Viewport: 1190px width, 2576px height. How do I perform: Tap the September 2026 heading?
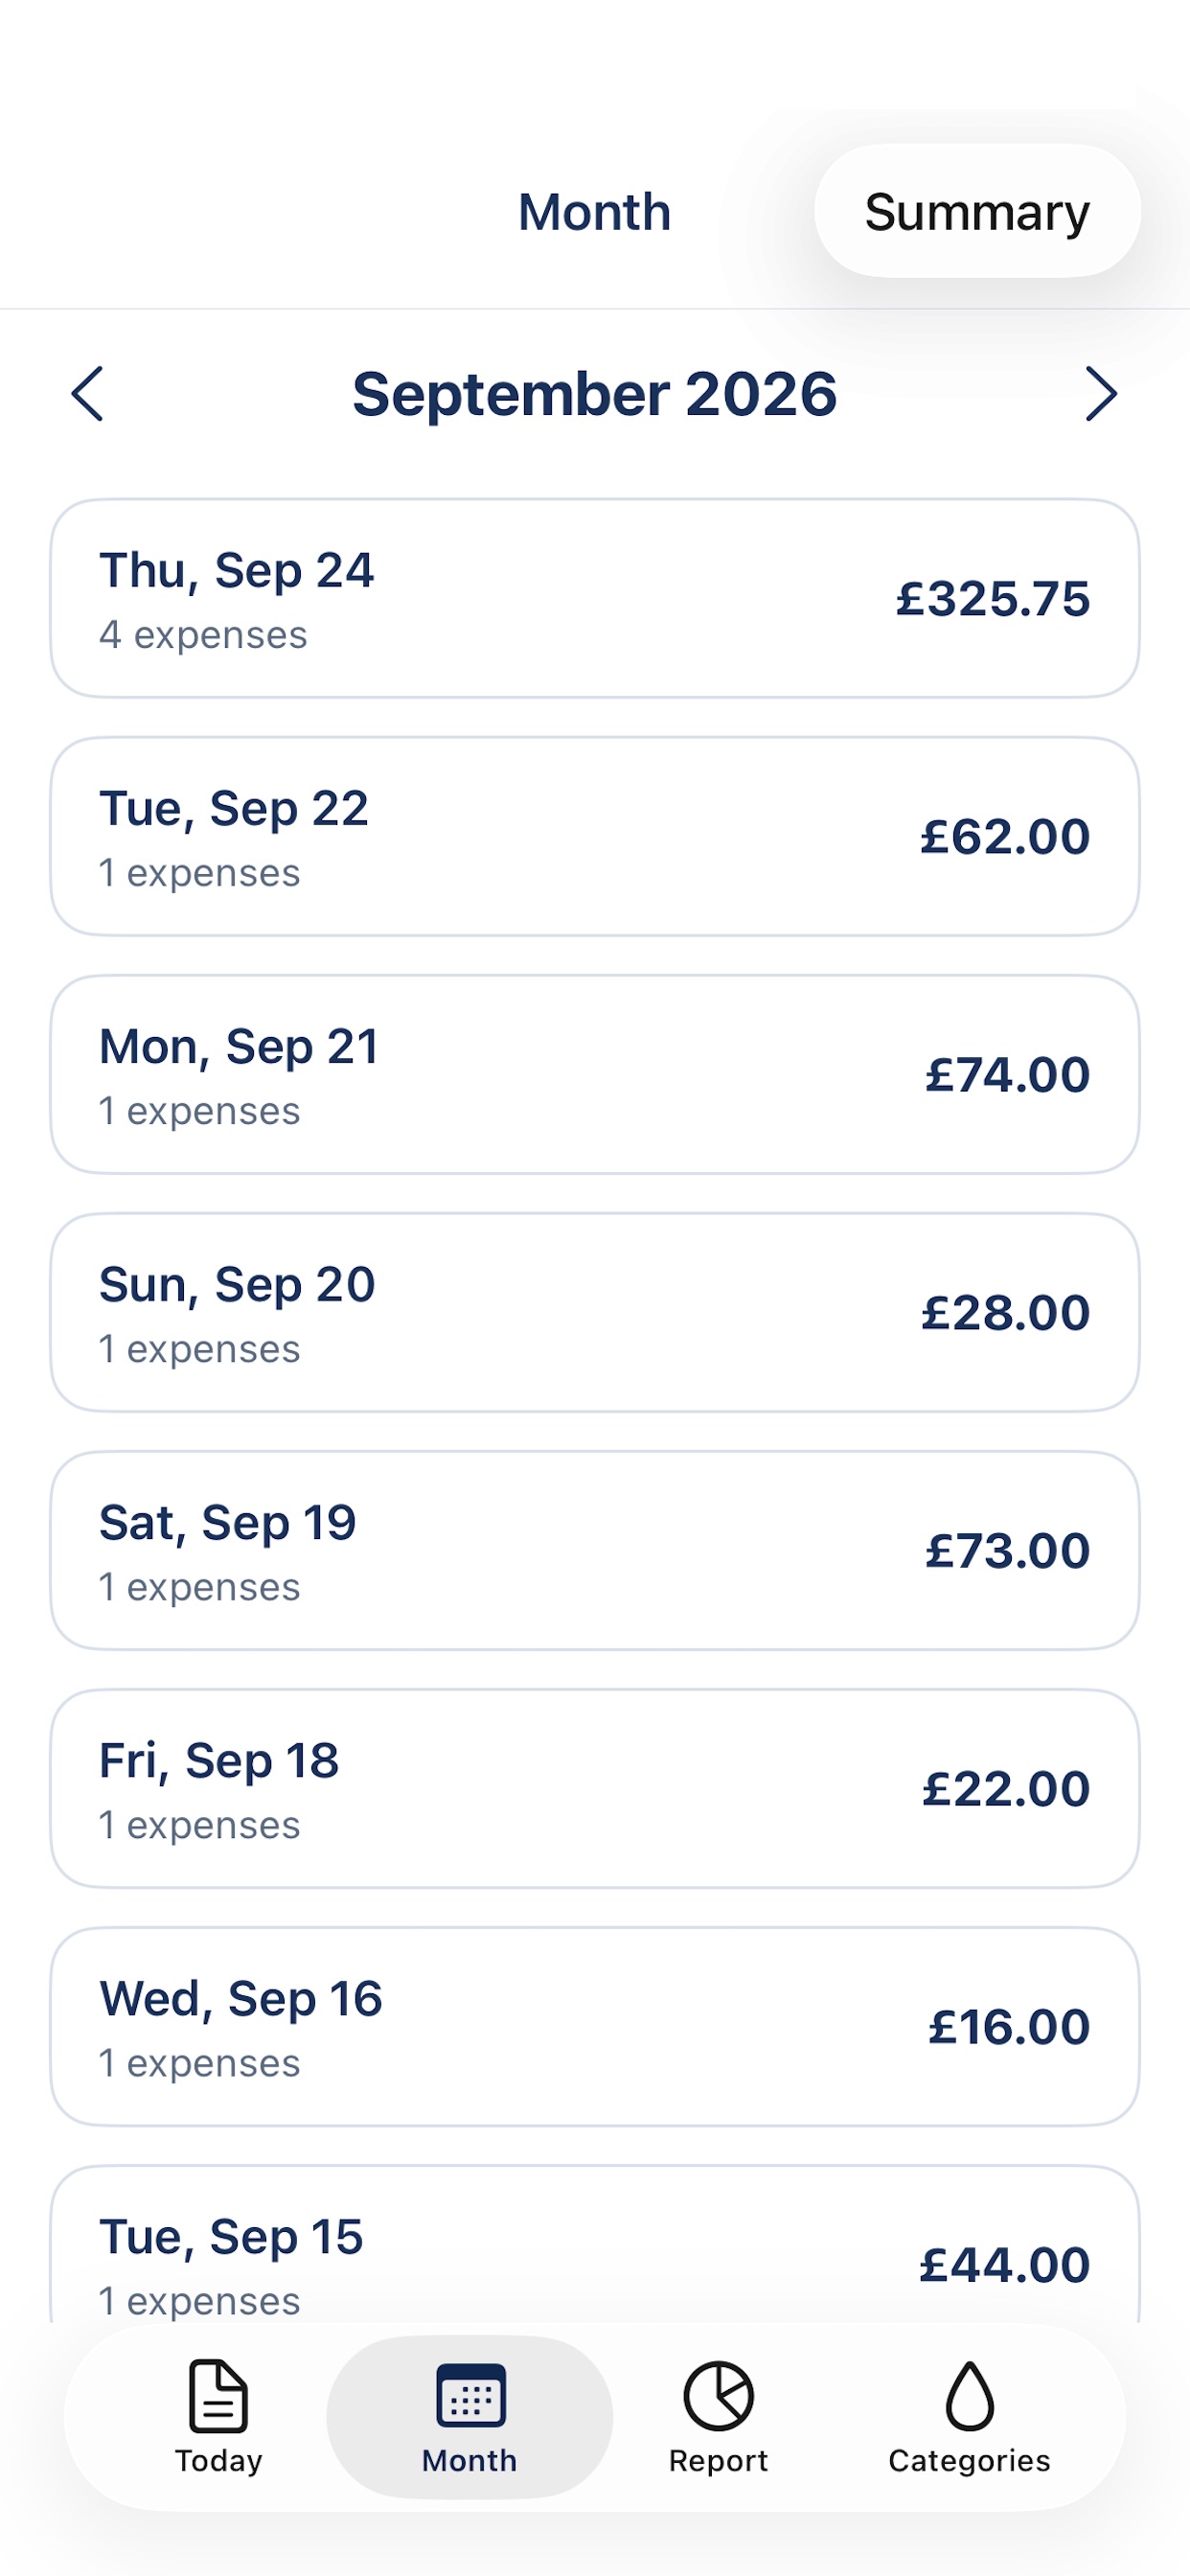click(594, 394)
